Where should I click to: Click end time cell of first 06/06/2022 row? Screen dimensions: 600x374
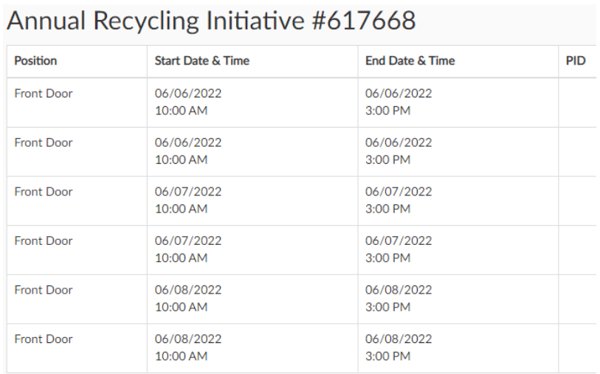click(x=458, y=103)
